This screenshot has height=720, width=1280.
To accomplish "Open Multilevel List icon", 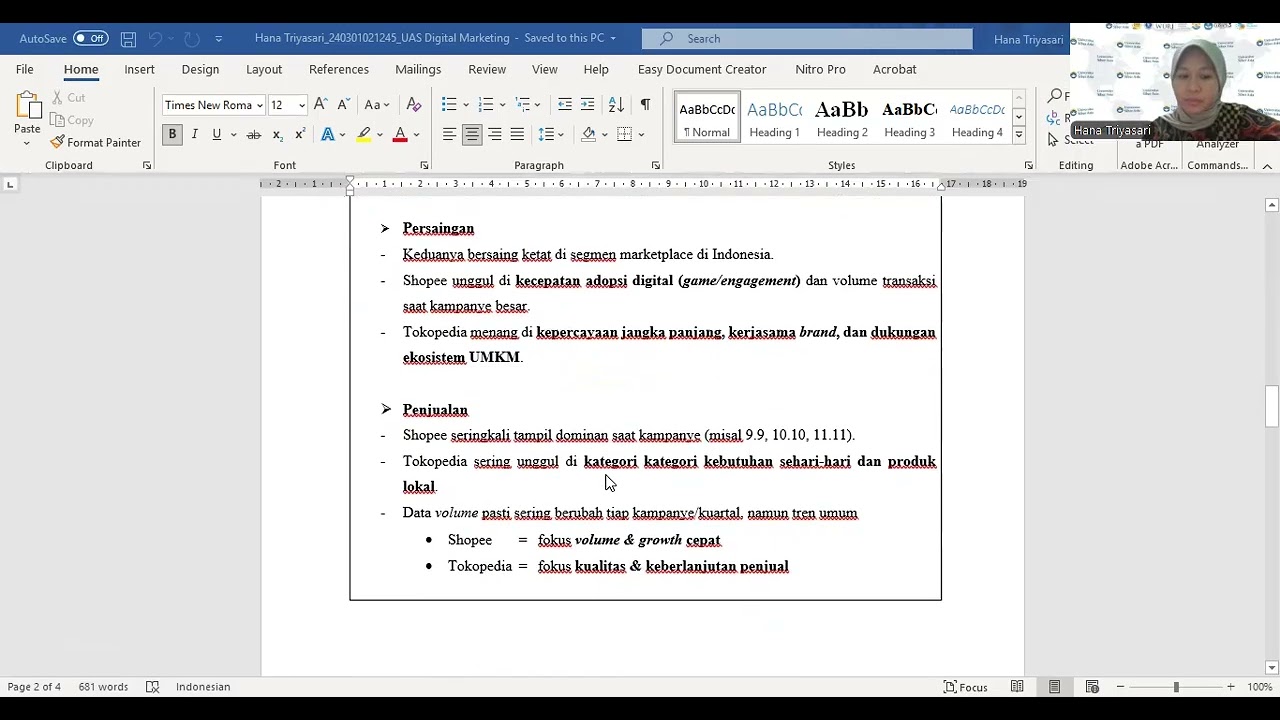I will [x=522, y=104].
